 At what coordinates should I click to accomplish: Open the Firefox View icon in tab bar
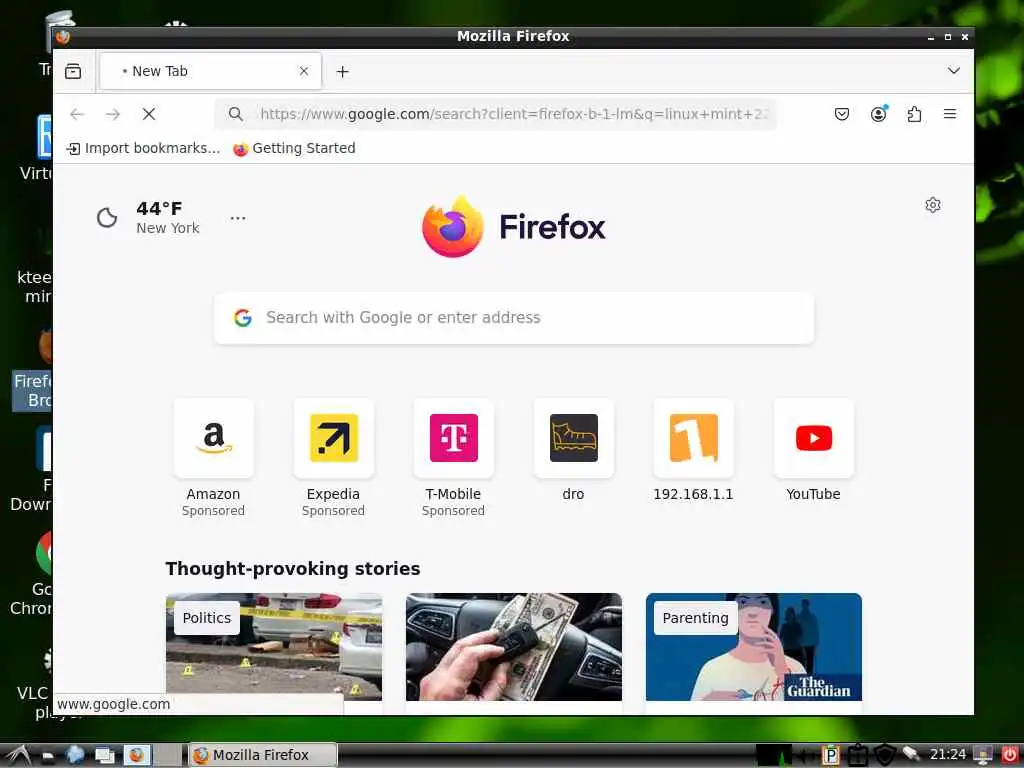[73, 71]
